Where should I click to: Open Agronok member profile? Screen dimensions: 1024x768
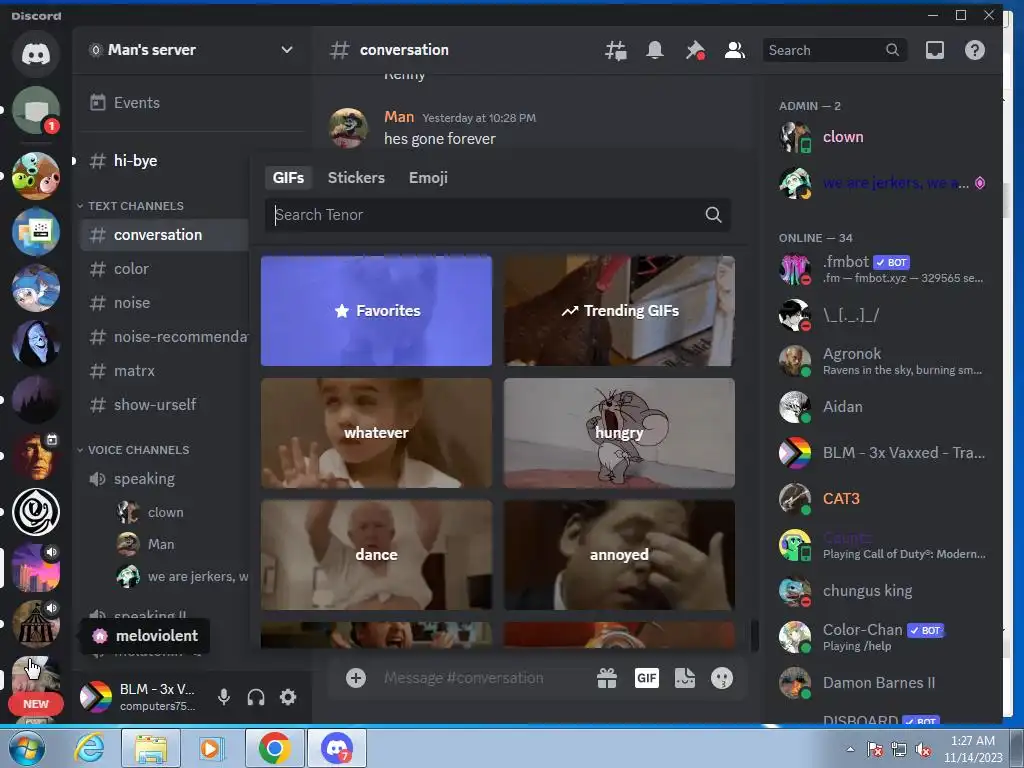tap(883, 360)
